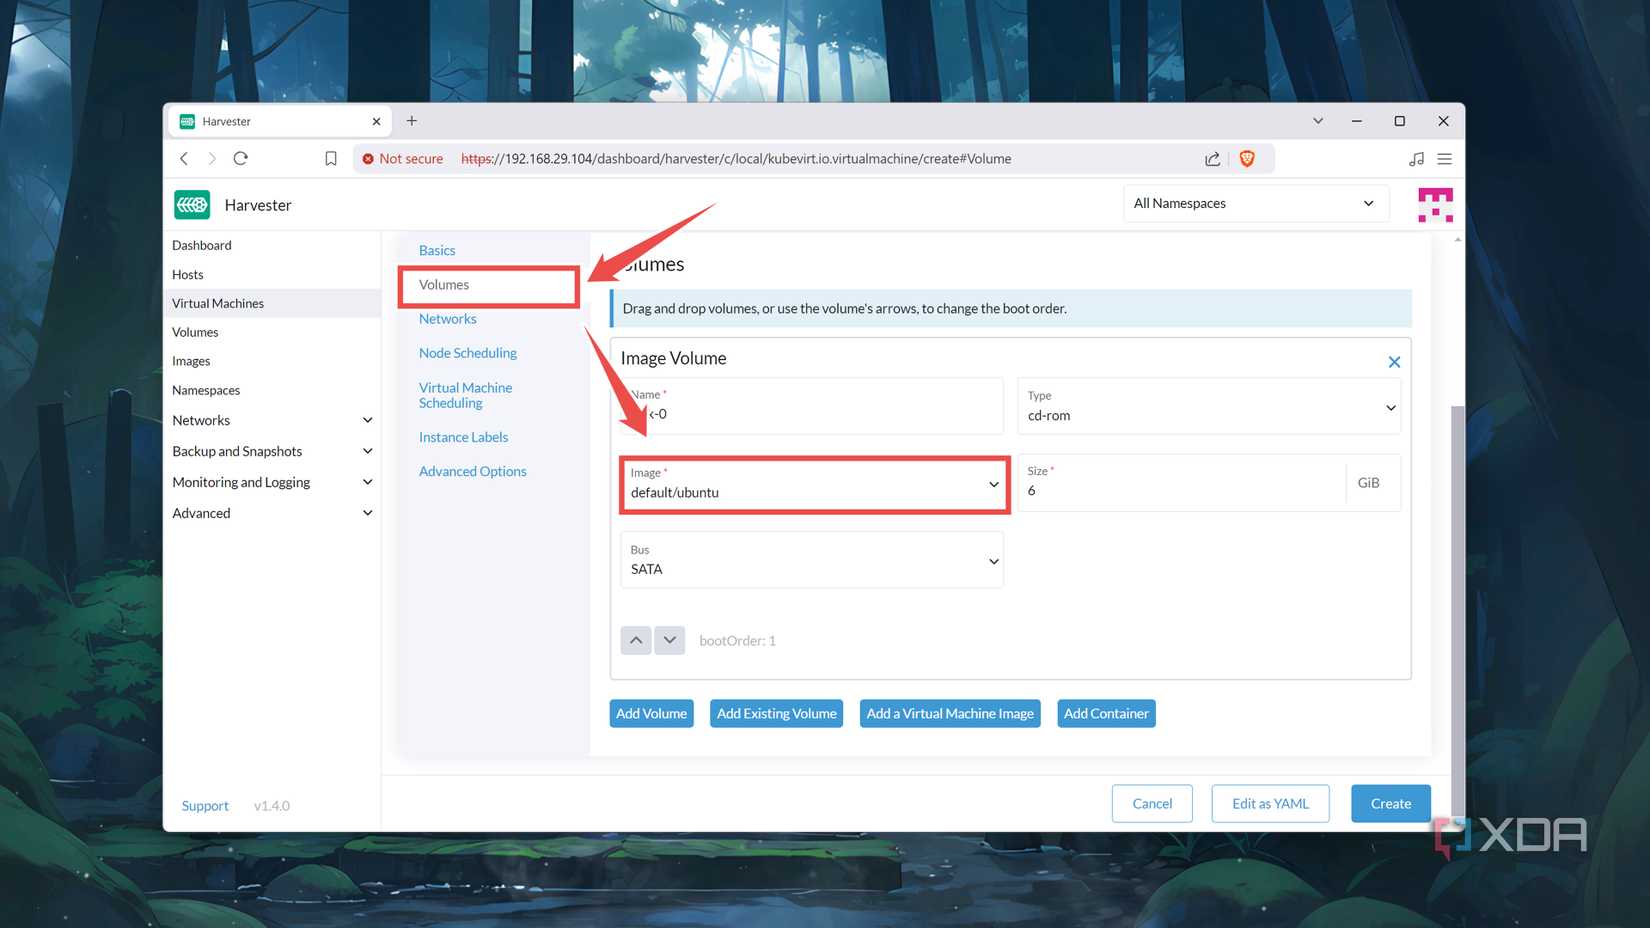This screenshot has height=928, width=1650.
Task: Open the Bus SATA dropdown
Action: pyautogui.click(x=812, y=560)
